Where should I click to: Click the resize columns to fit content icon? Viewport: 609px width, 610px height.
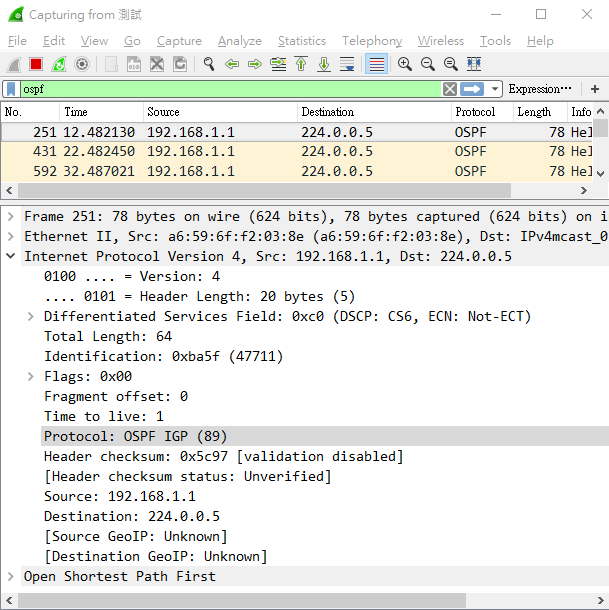[474, 64]
